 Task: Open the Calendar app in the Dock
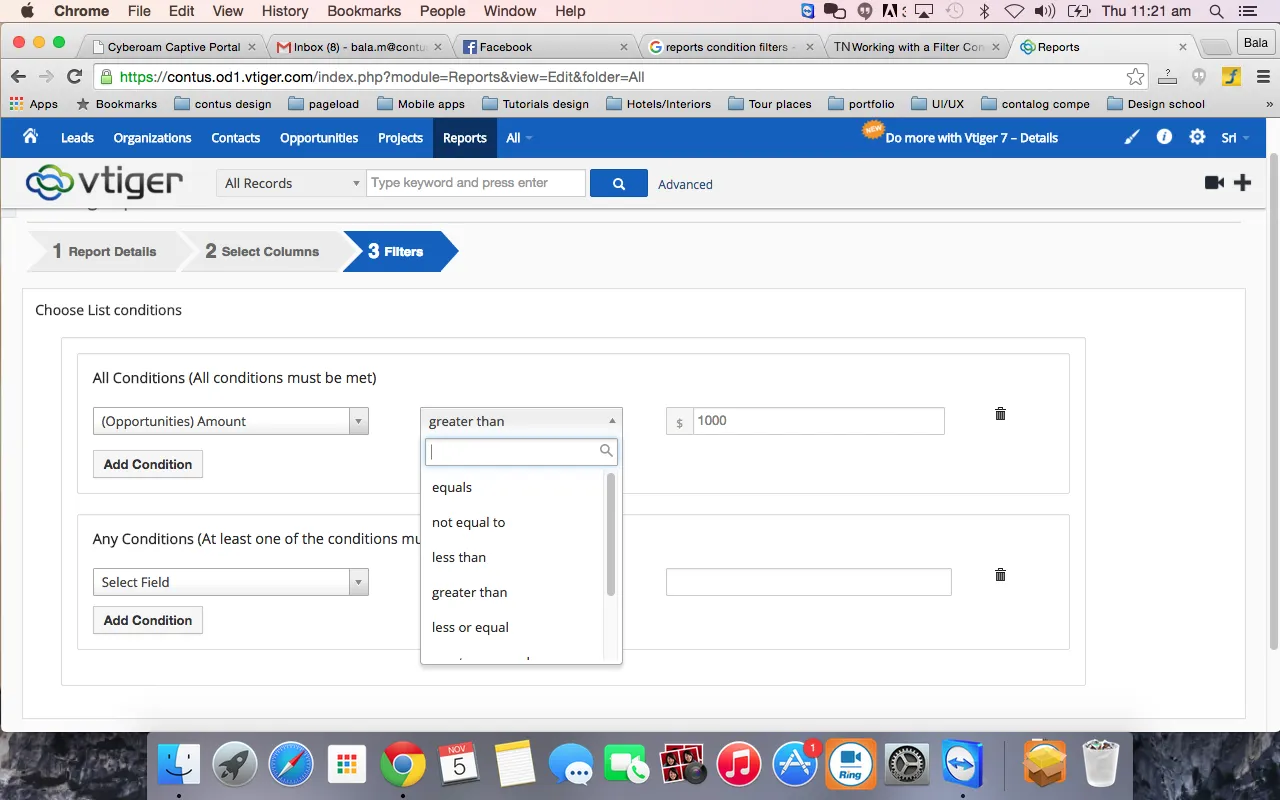(x=459, y=766)
